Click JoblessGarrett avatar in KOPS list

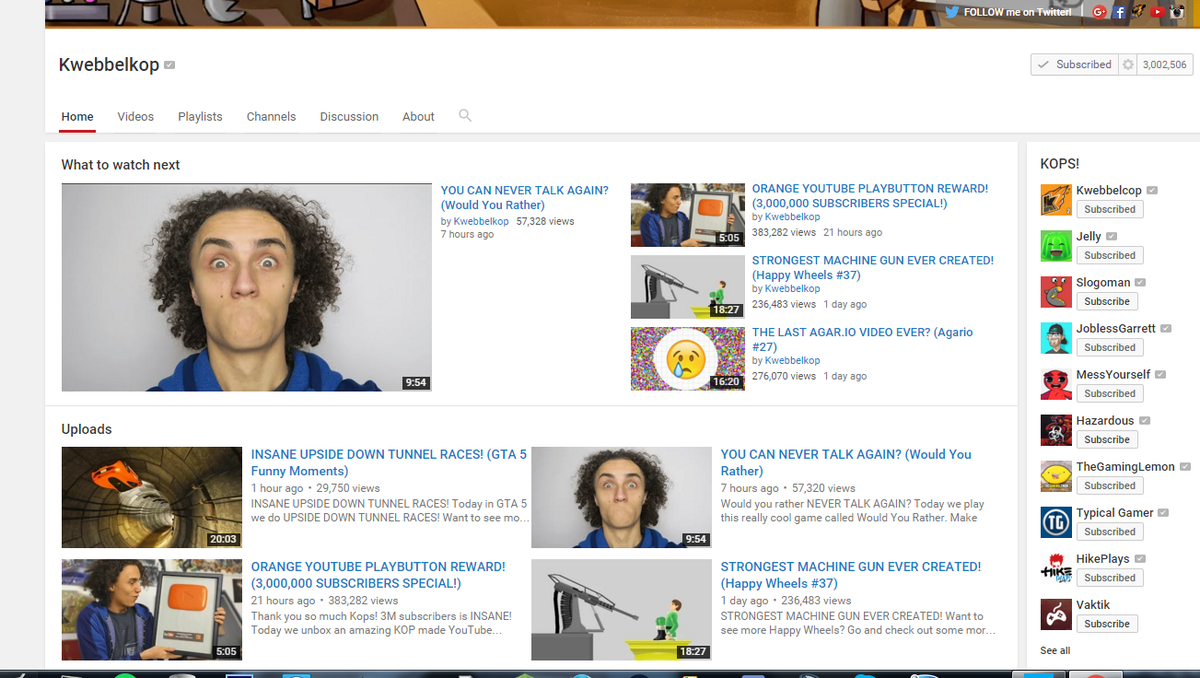click(1056, 338)
